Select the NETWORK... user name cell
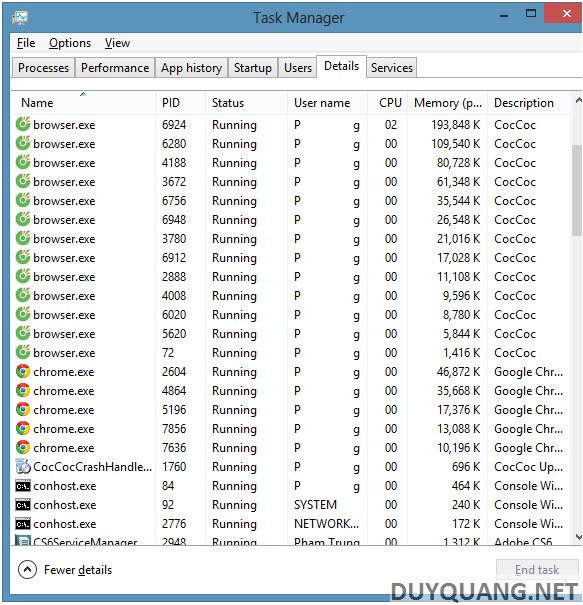Image resolution: width=583 pixels, height=605 pixels. pyautogui.click(x=326, y=524)
